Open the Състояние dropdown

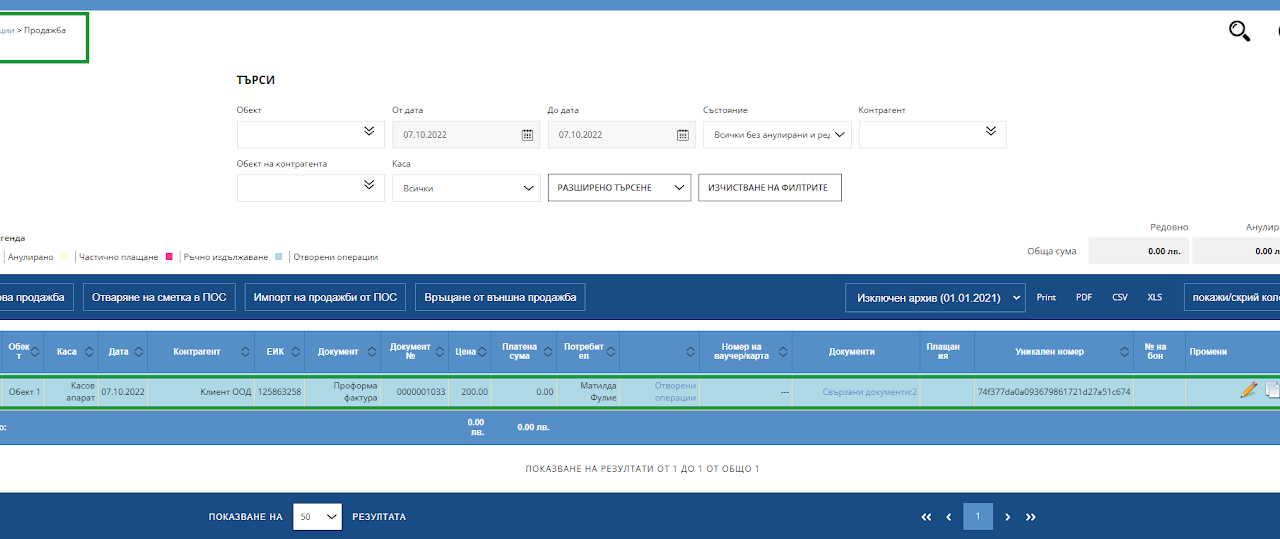tap(777, 135)
